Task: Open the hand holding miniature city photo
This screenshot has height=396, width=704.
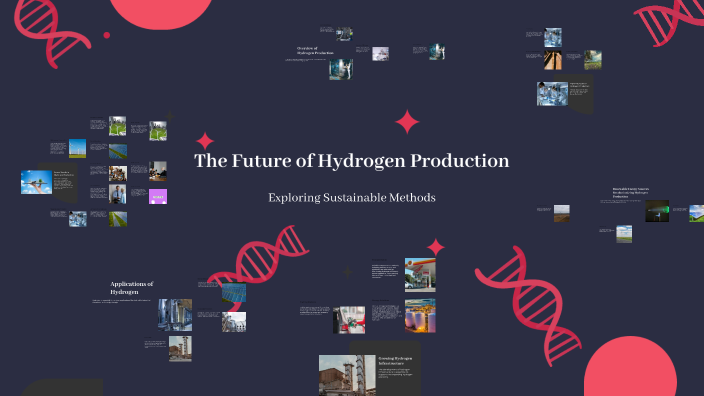Action: (x=36, y=182)
